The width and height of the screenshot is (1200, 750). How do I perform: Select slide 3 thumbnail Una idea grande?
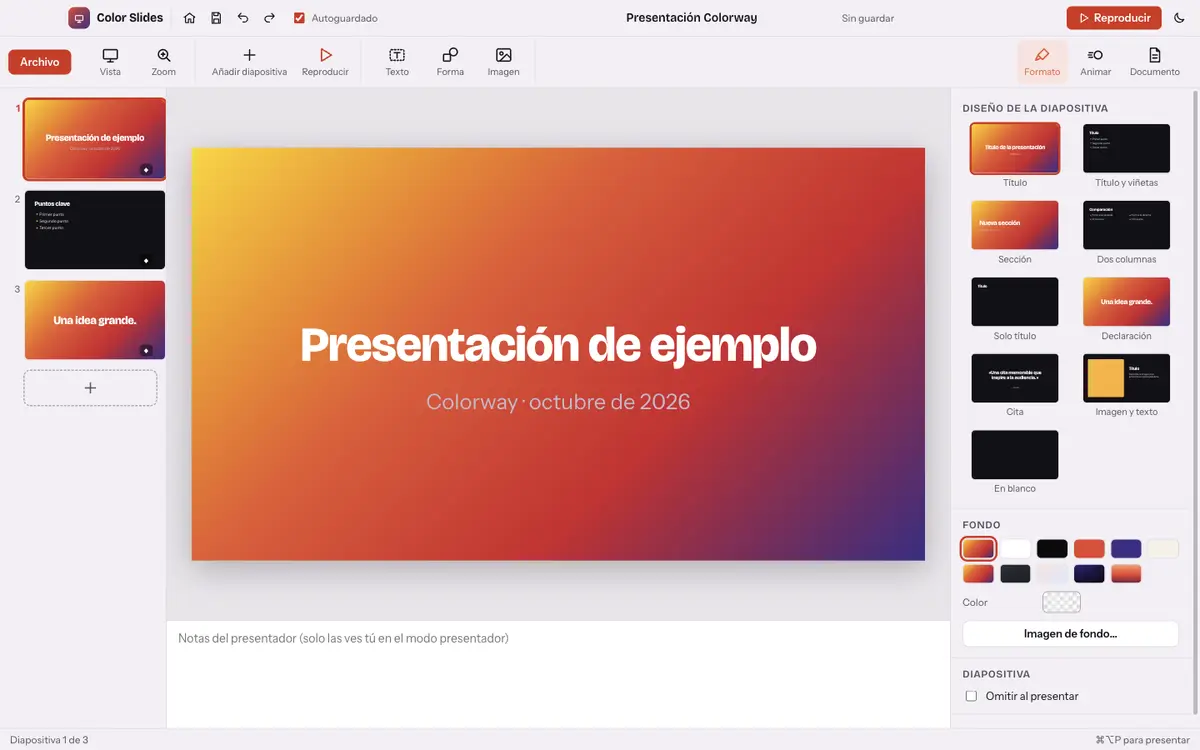(x=95, y=320)
